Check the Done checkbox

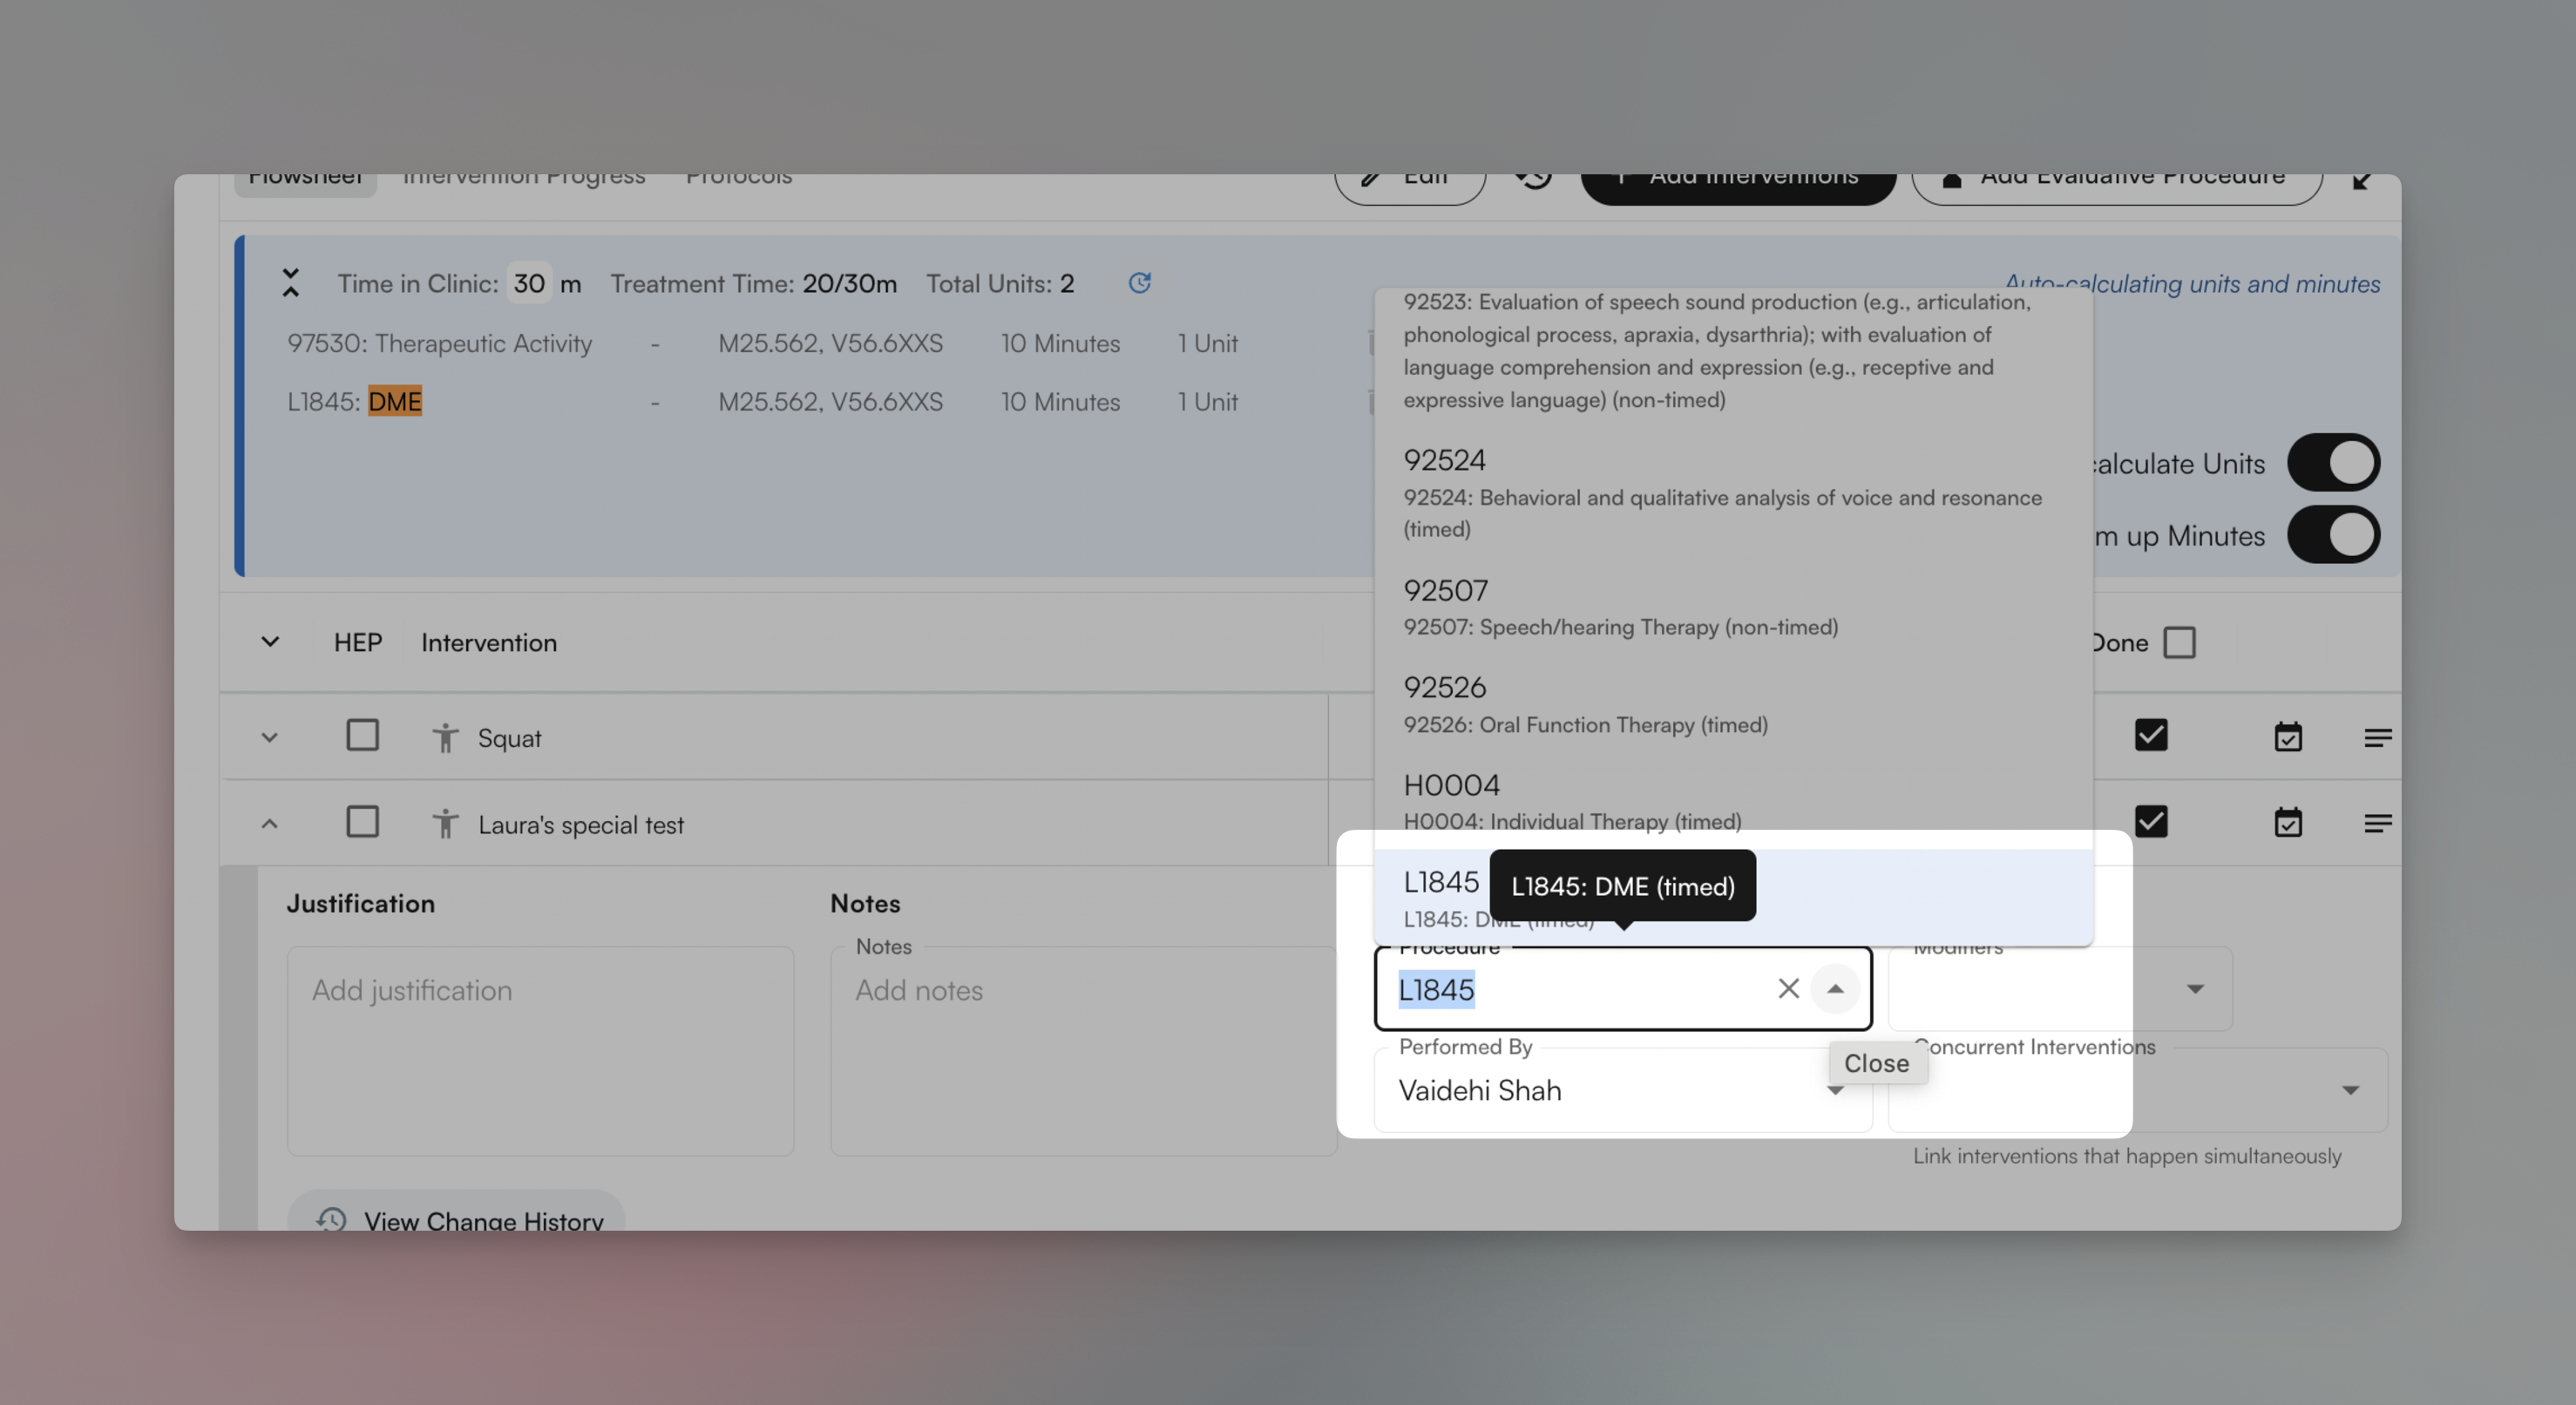2180,643
